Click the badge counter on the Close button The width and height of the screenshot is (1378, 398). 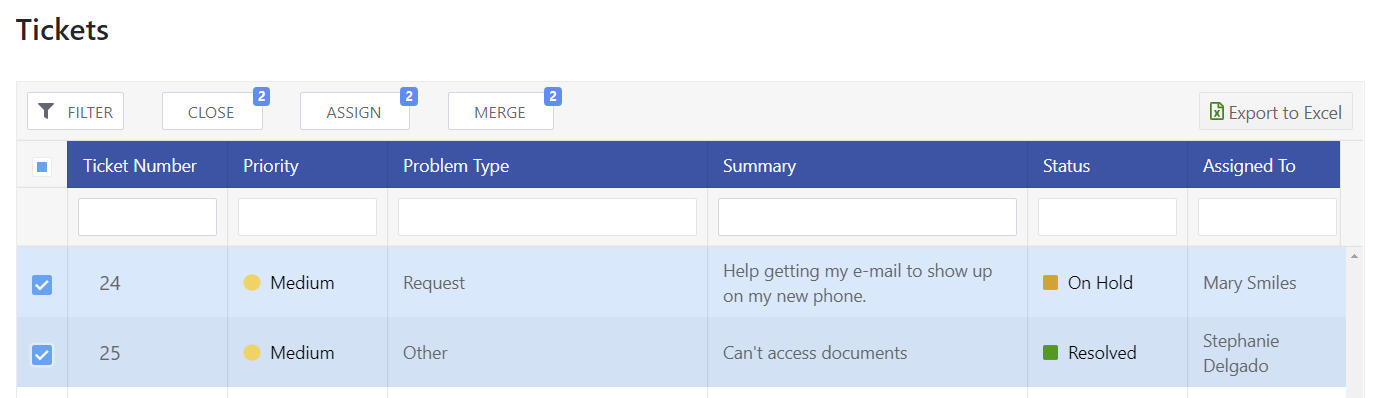pos(261,96)
